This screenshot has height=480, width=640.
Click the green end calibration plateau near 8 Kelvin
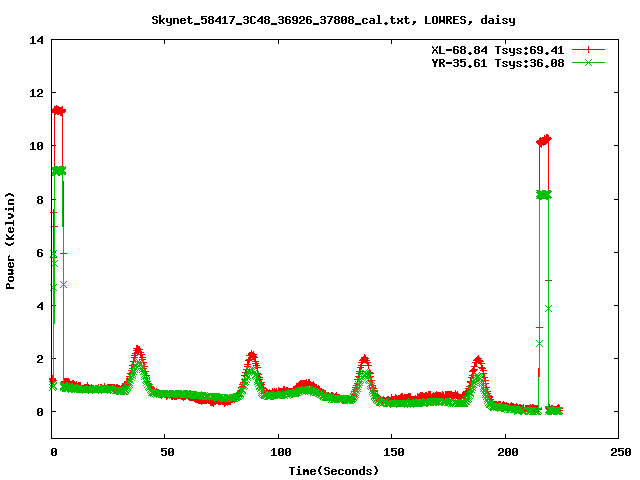click(x=544, y=195)
